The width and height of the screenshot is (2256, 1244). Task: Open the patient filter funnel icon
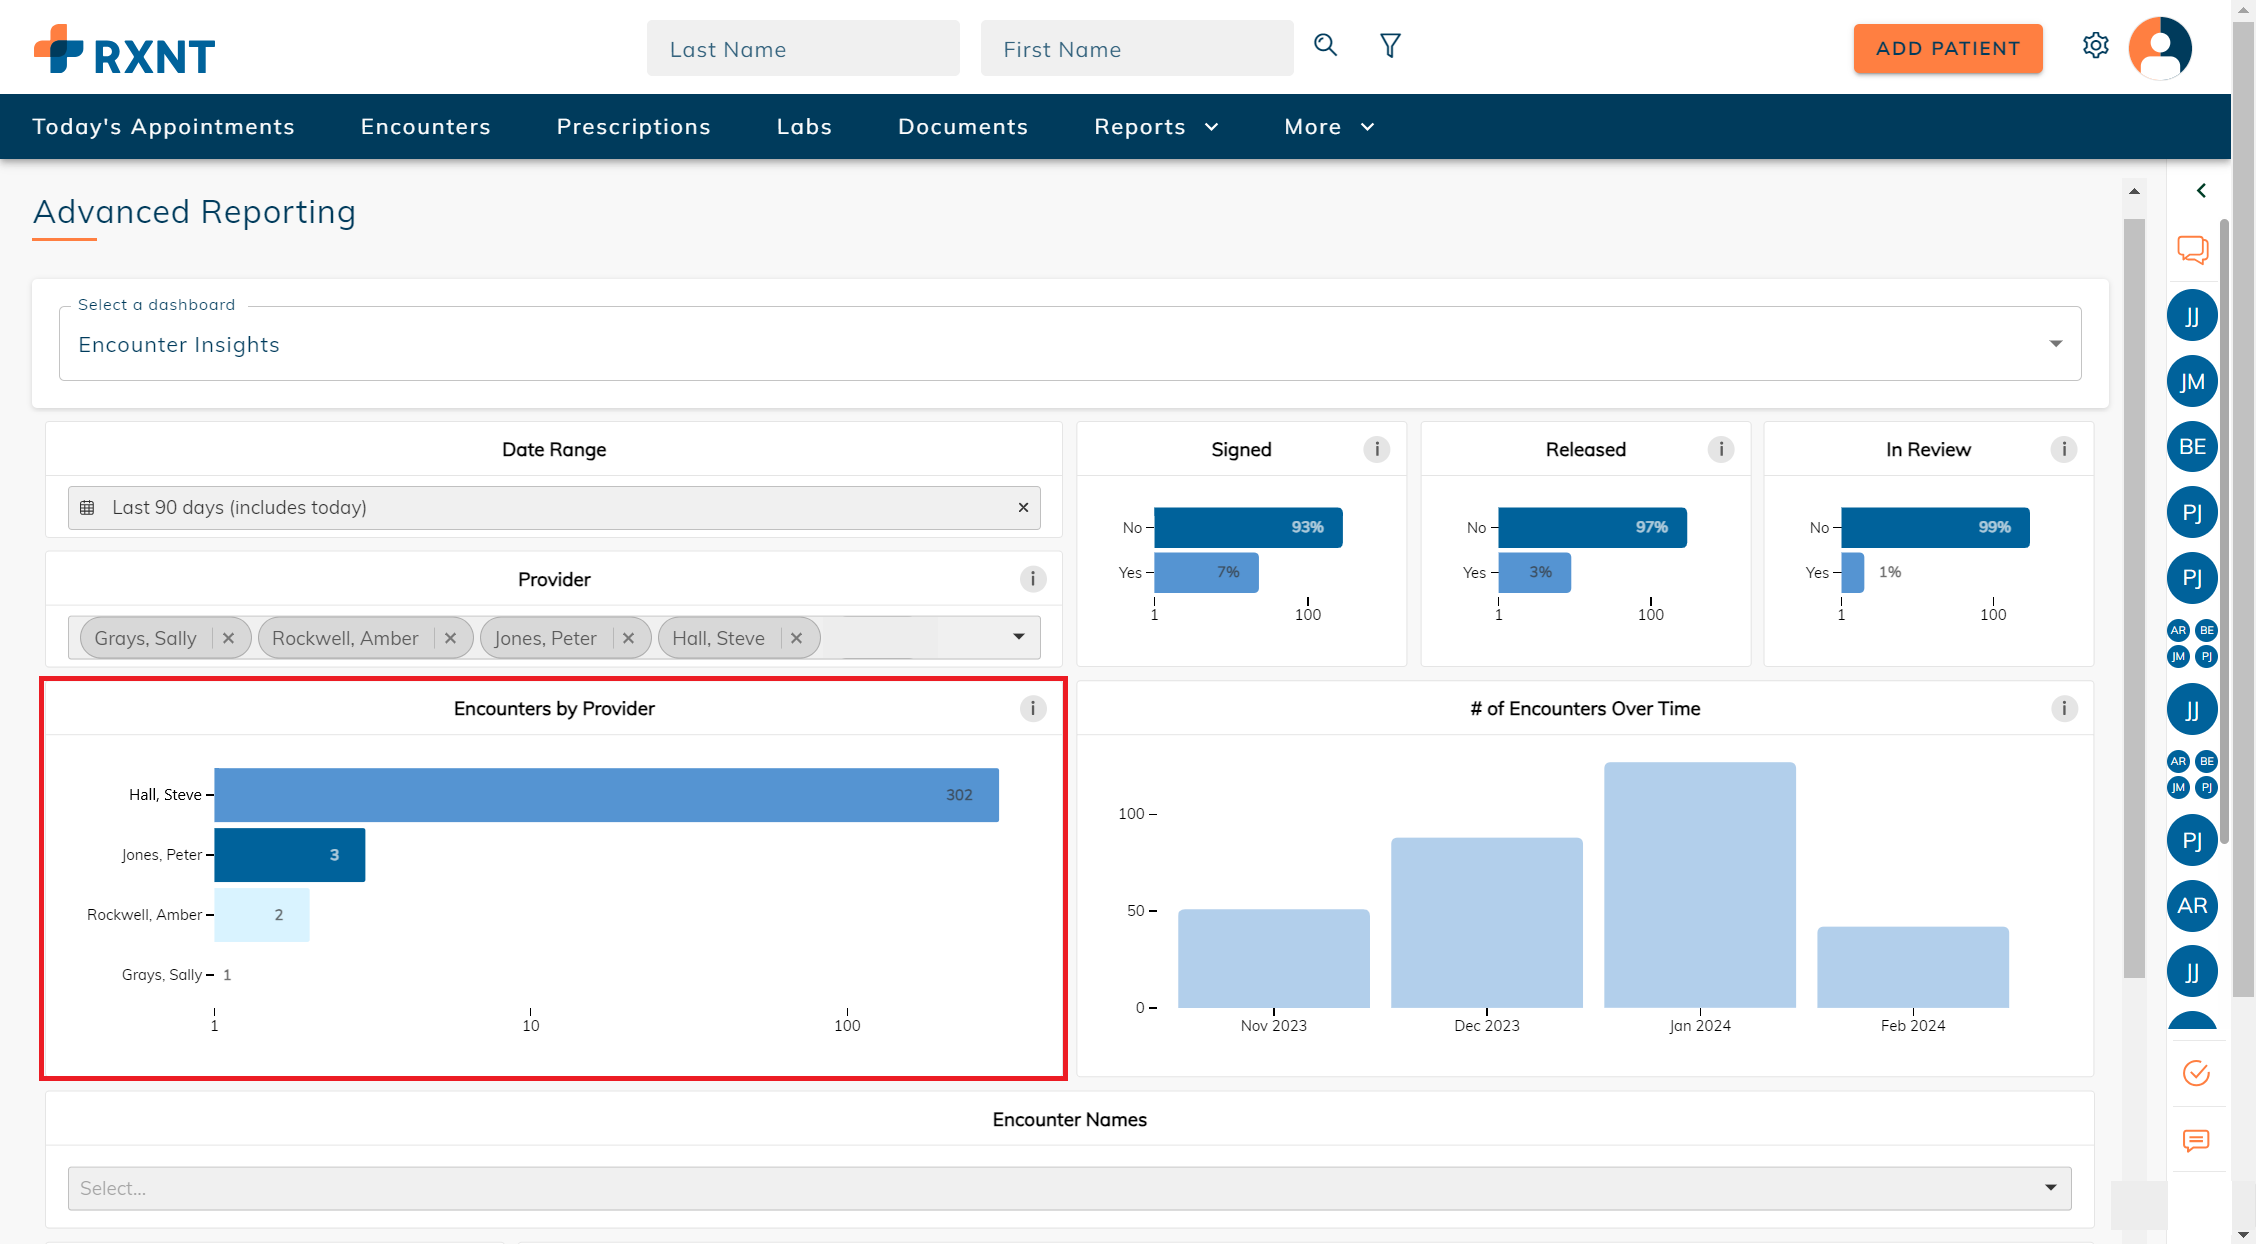pos(1390,45)
